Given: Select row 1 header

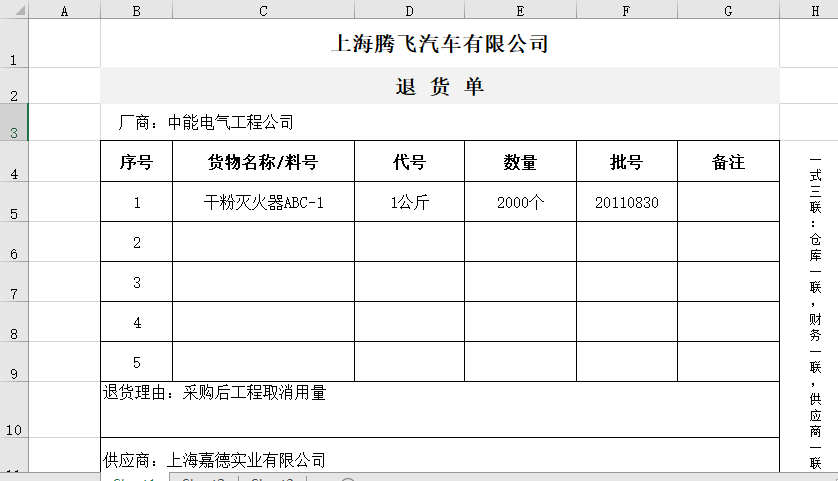Looking at the screenshot, I should (14, 44).
